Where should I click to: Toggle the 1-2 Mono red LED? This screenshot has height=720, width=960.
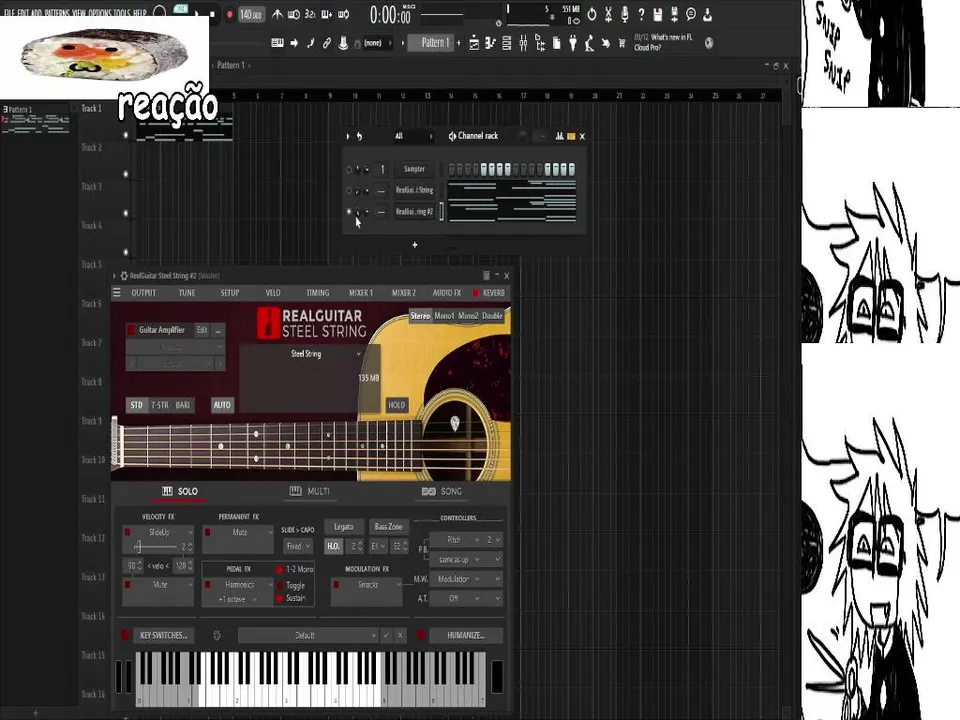280,570
